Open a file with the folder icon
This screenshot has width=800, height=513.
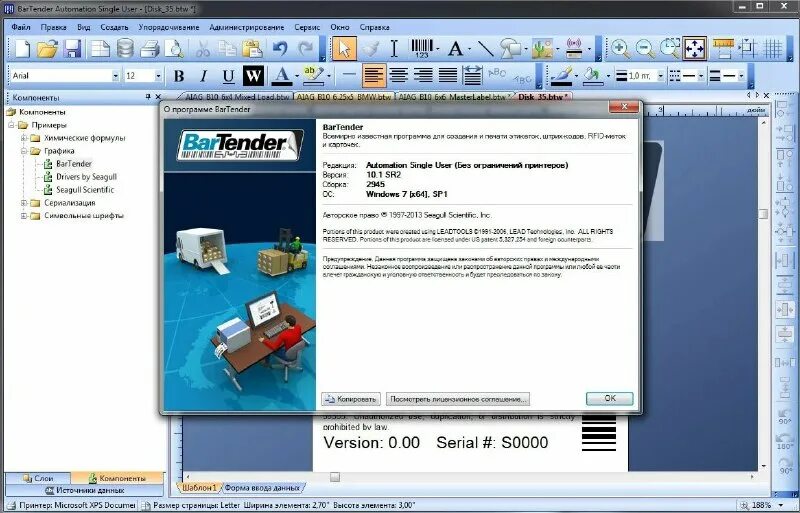pos(47,49)
